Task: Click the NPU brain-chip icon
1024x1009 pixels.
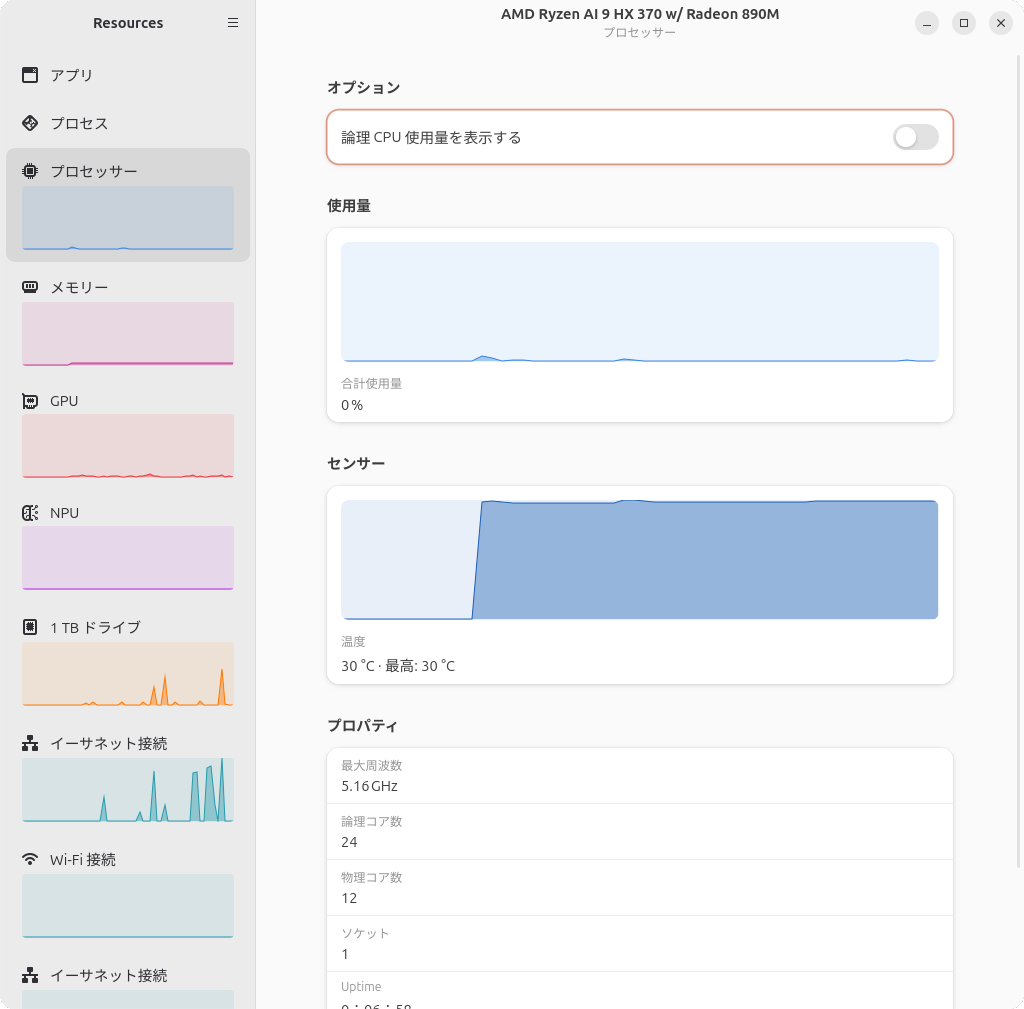Action: point(30,513)
